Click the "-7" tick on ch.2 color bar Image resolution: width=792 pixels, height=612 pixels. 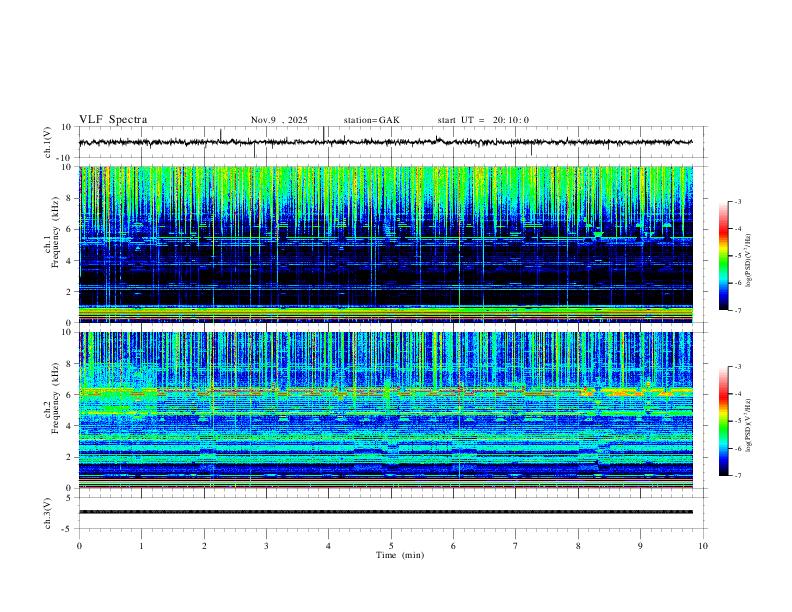click(x=738, y=476)
